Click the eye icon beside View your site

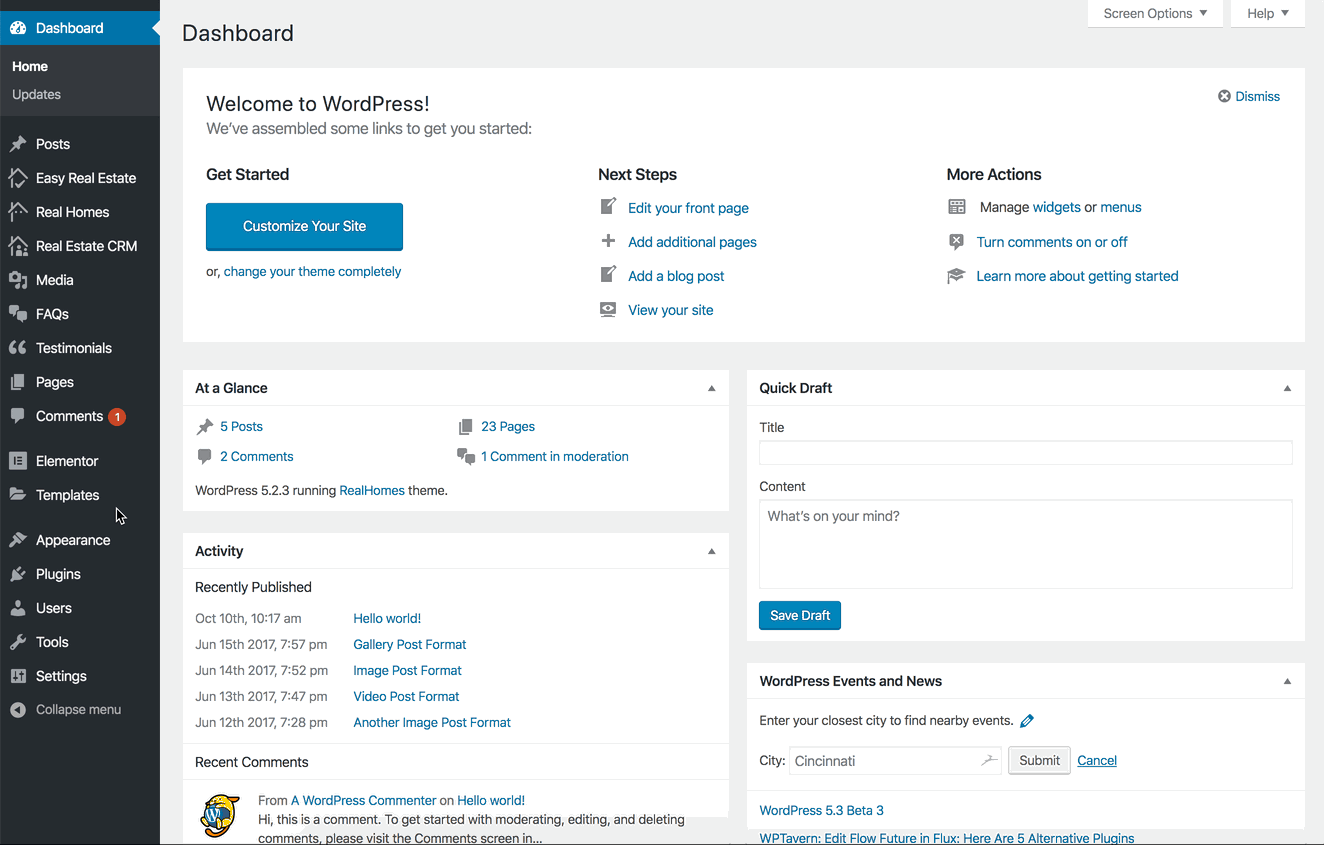[x=608, y=310]
